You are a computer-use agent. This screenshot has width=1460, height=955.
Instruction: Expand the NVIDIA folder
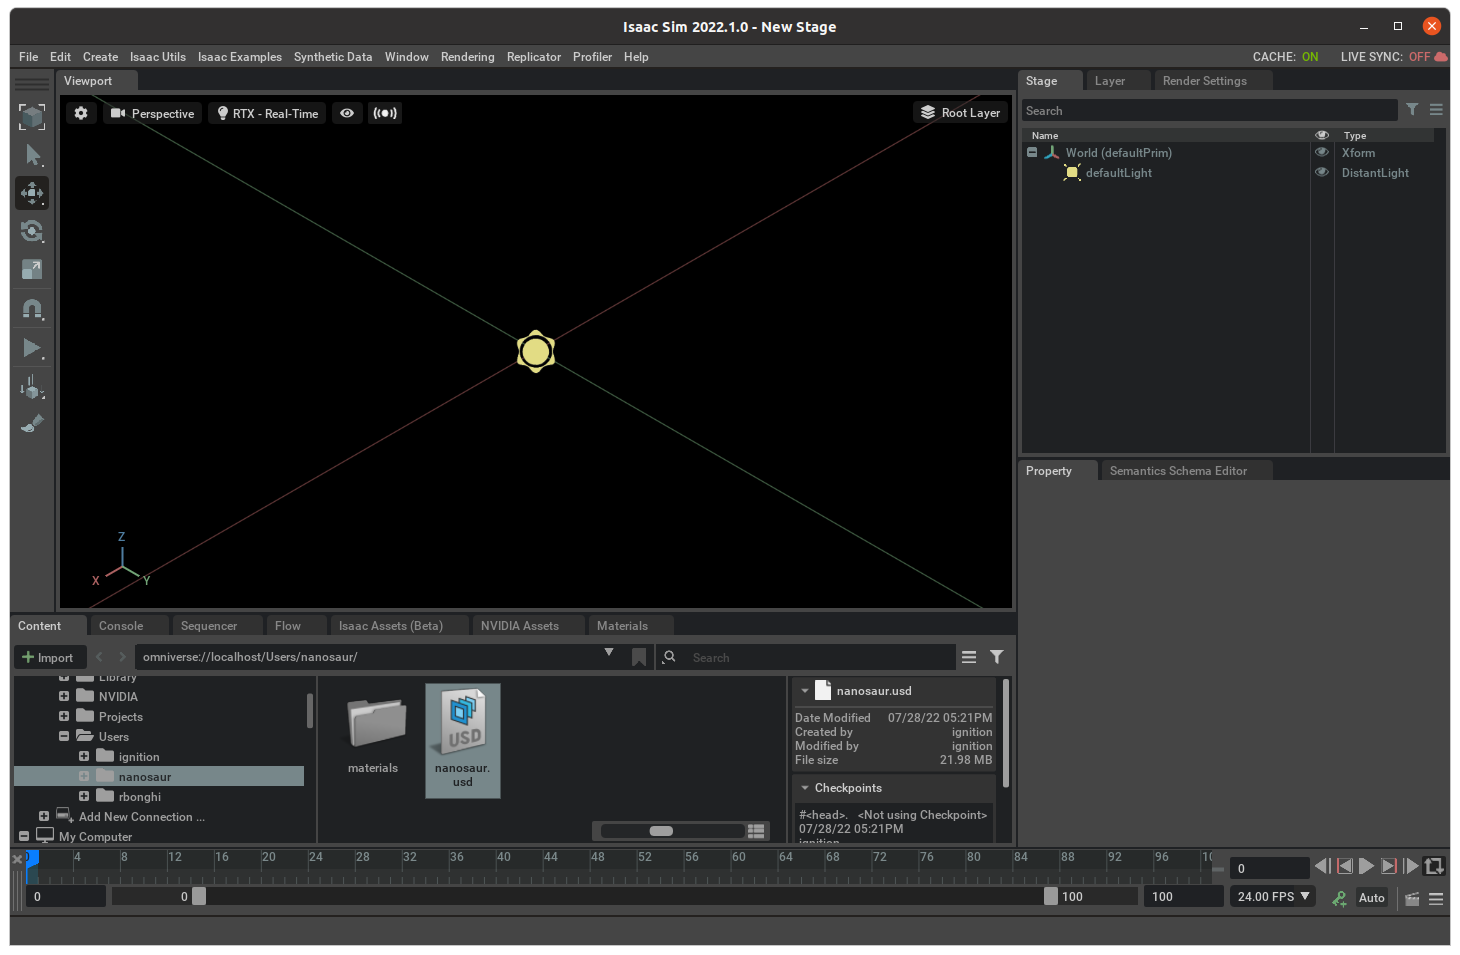pyautogui.click(x=64, y=697)
